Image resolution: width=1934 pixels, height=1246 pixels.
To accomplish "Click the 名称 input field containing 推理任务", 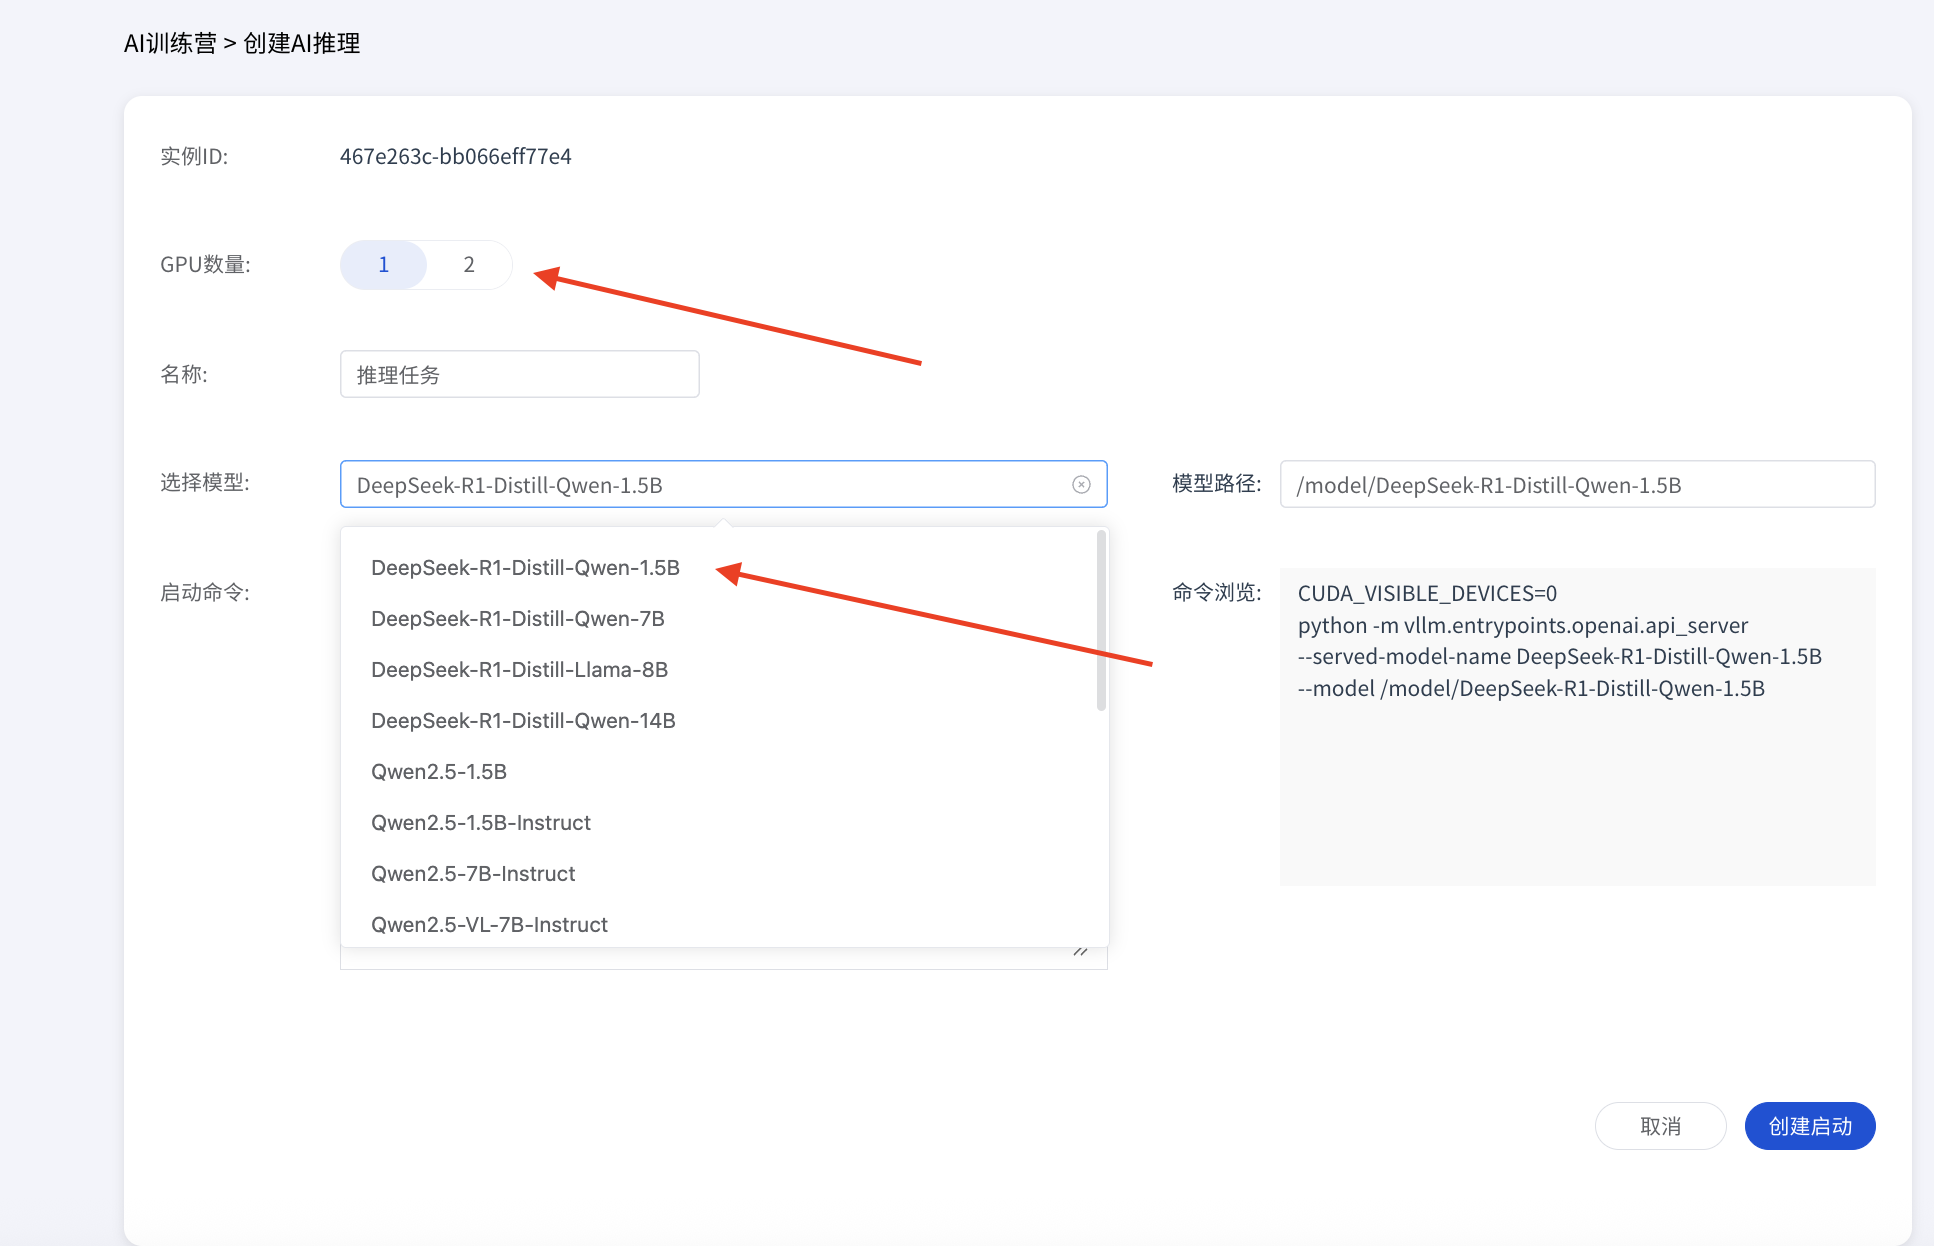I will [x=519, y=374].
